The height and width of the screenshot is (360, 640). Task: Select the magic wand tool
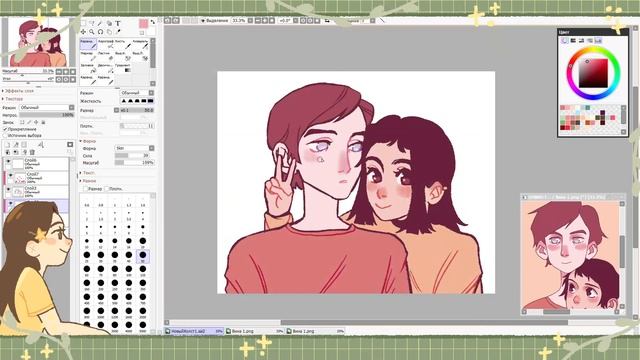tap(100, 24)
